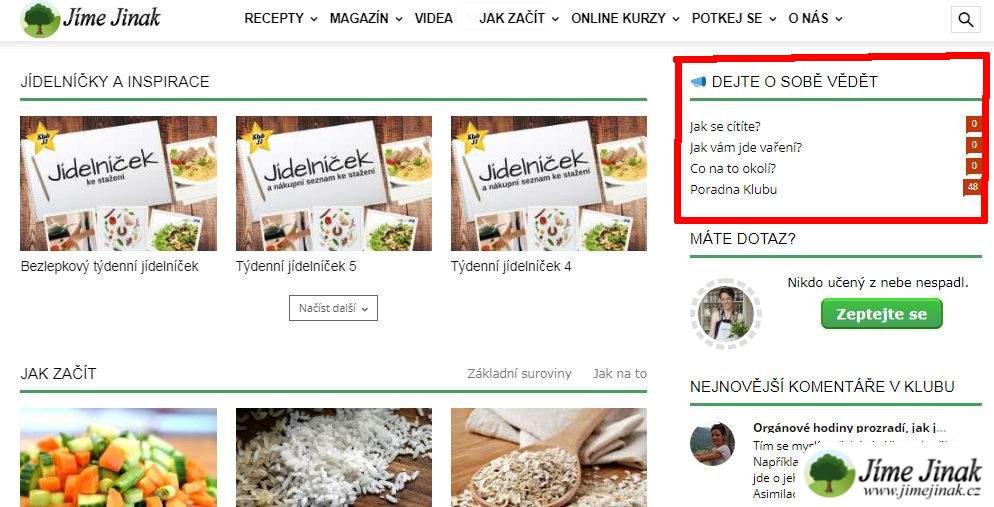The width and height of the screenshot is (994, 507).
Task: Expand the Recepty dropdown menu
Action: point(281,18)
